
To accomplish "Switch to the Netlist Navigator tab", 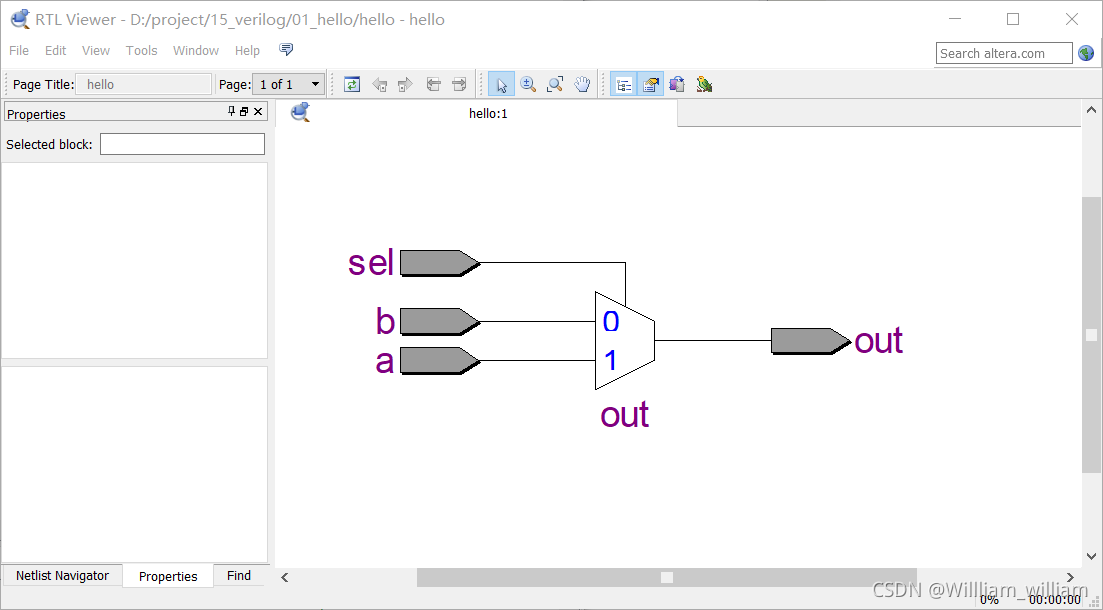I will (63, 576).
